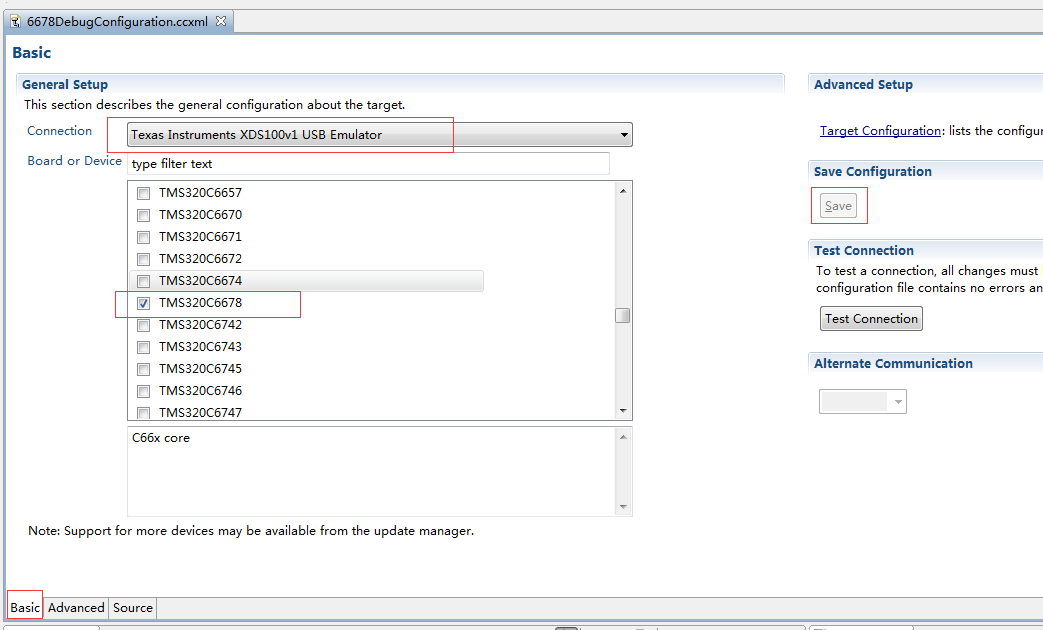Focus the Board or Device filter field
Screen dimensions: 1043x630
click(368, 164)
